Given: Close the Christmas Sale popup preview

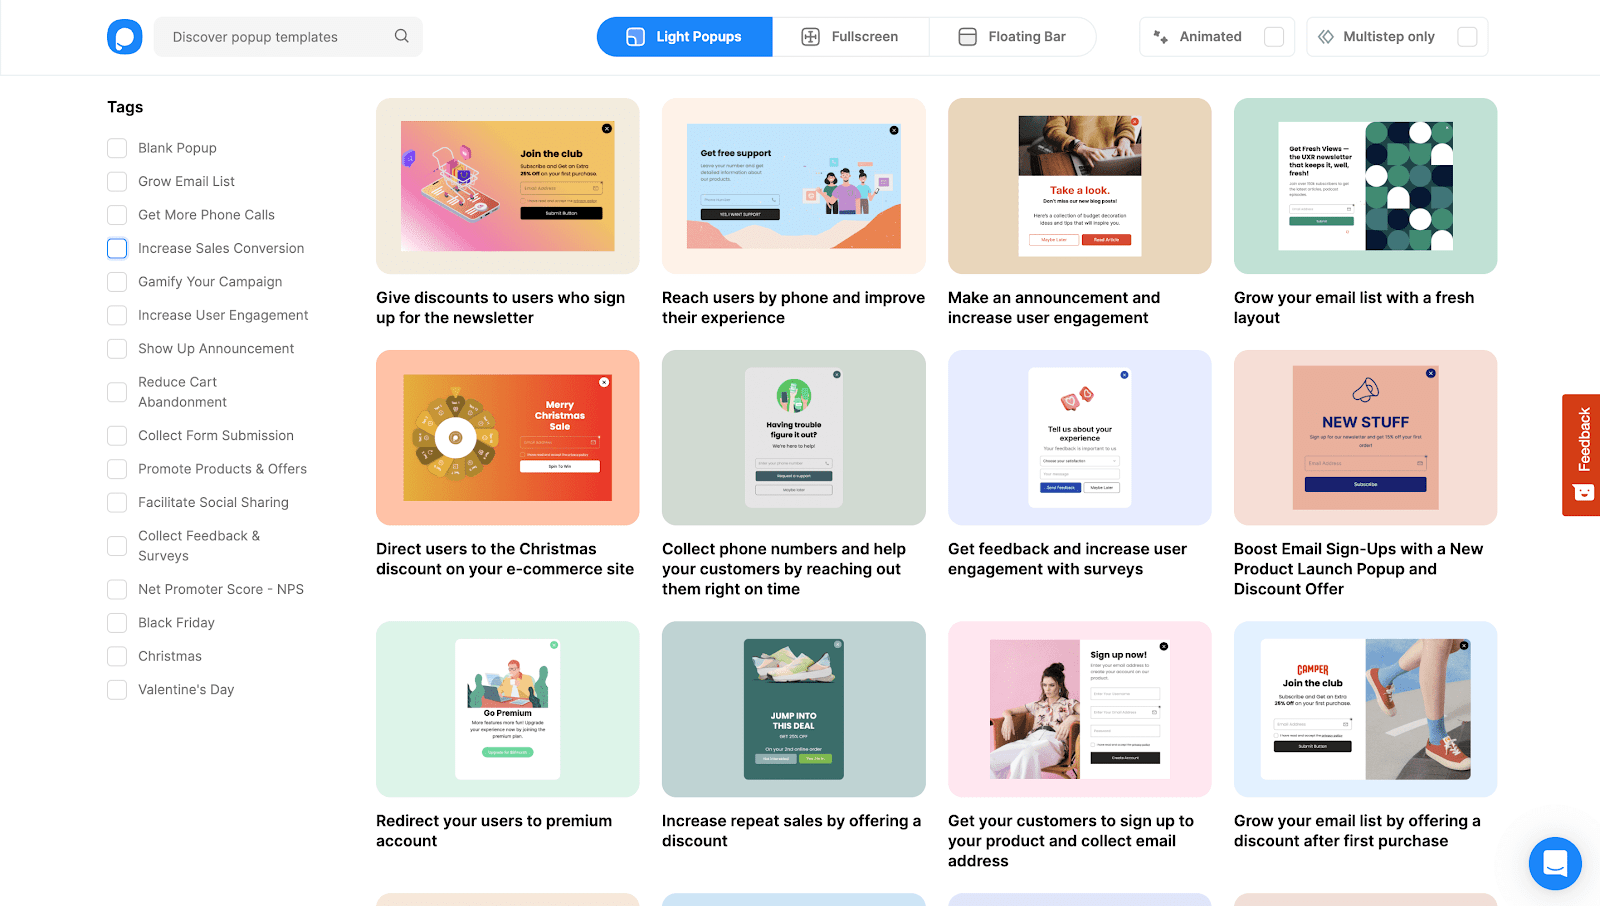Looking at the screenshot, I should click(x=604, y=382).
